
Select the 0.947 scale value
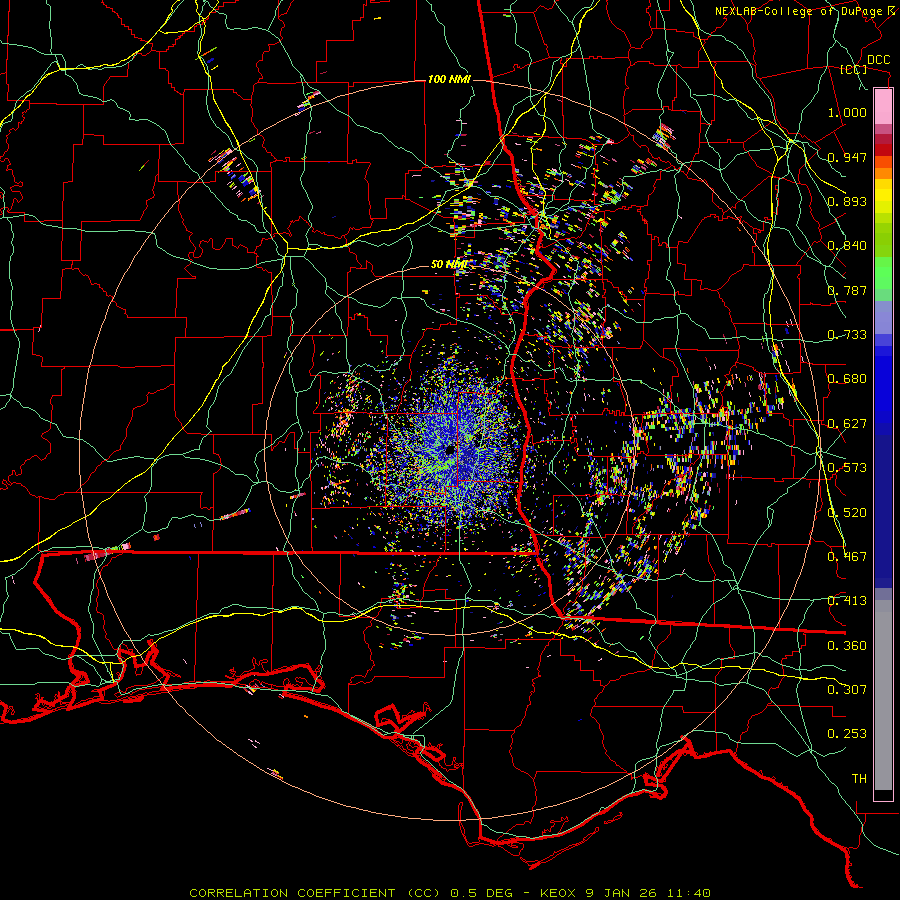847,157
